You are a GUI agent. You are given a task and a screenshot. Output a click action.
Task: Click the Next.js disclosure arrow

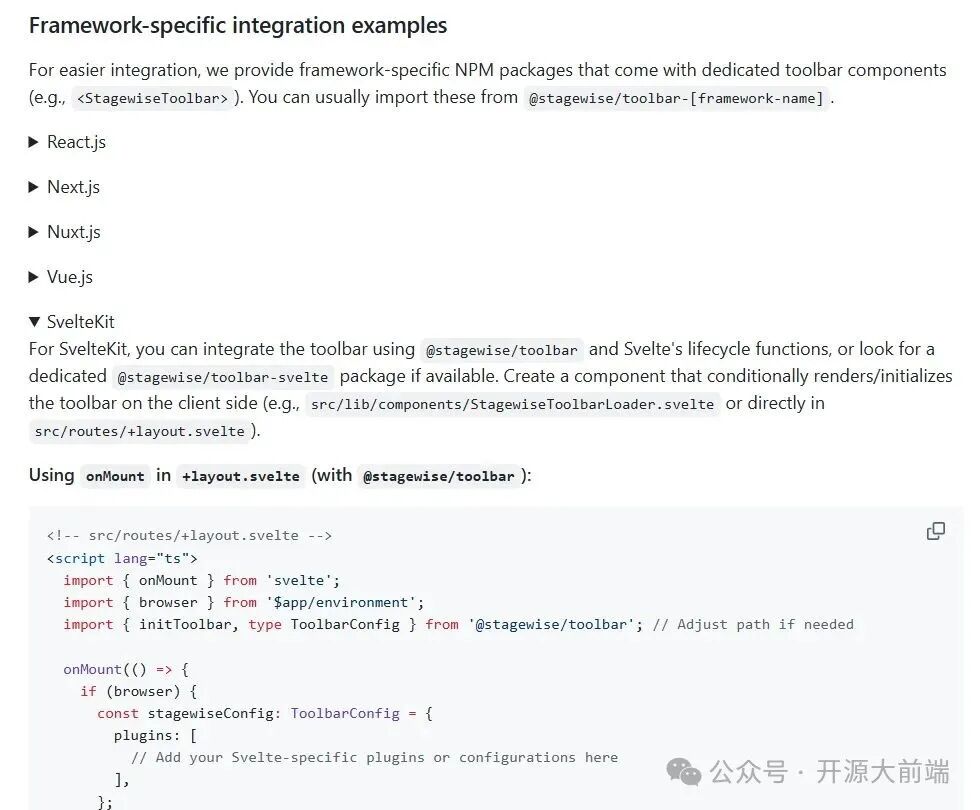pos(33,187)
